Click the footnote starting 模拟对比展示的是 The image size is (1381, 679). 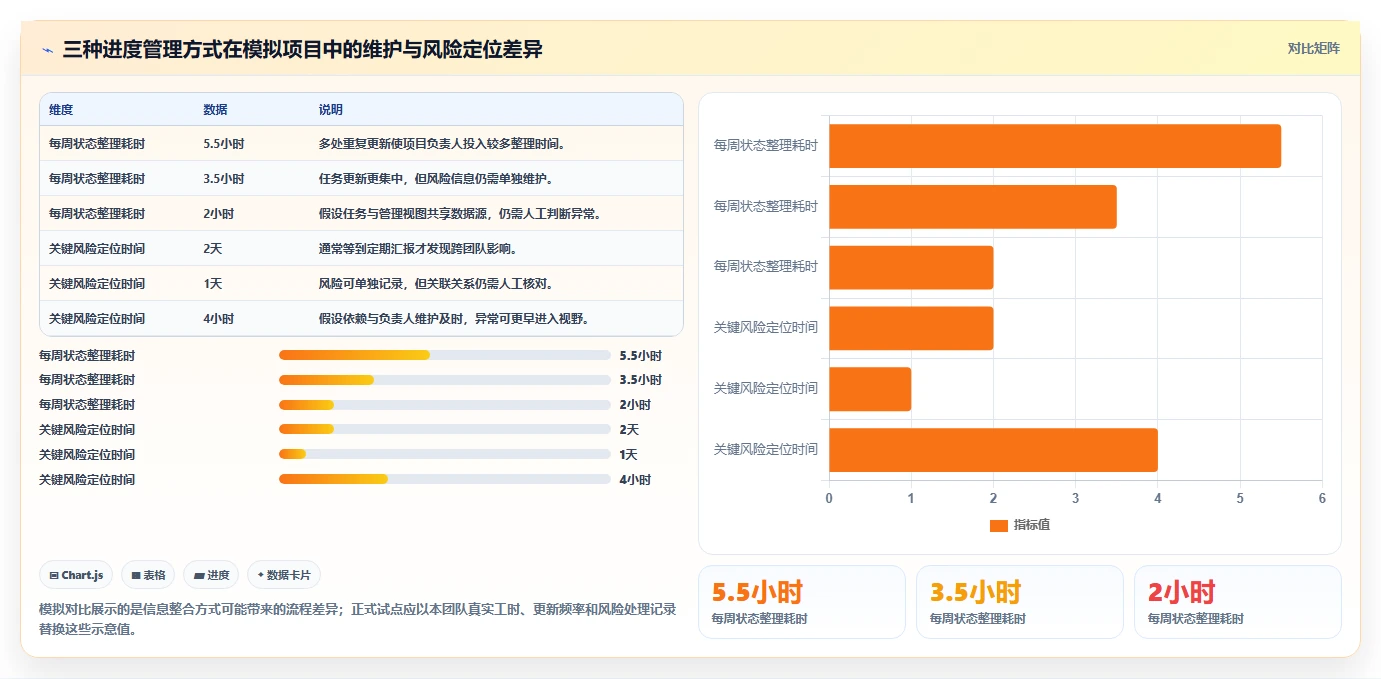coord(358,619)
